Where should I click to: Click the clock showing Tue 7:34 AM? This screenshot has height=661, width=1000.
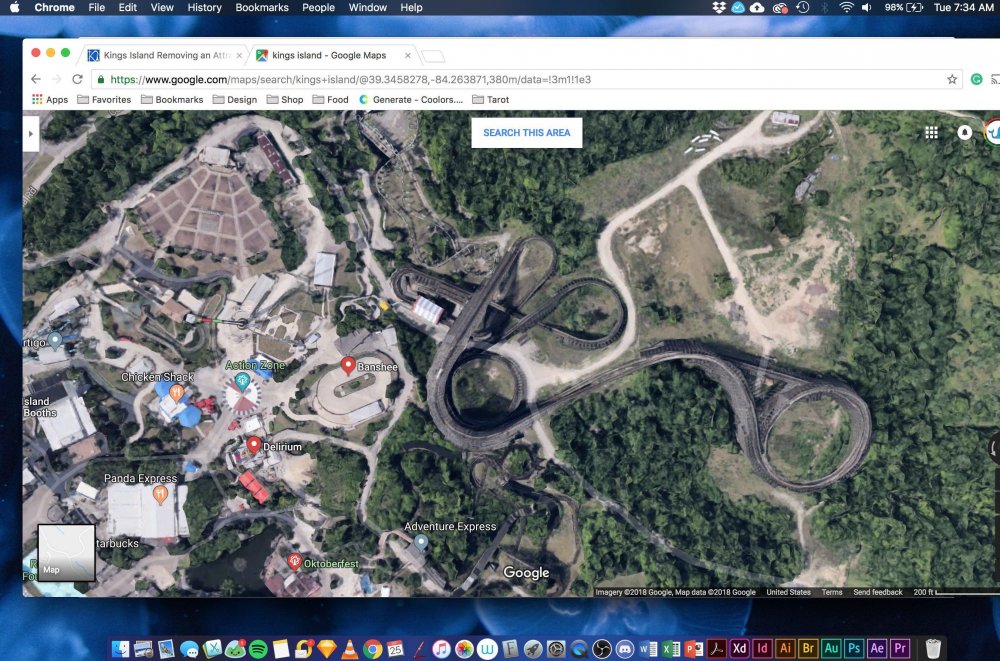point(963,8)
